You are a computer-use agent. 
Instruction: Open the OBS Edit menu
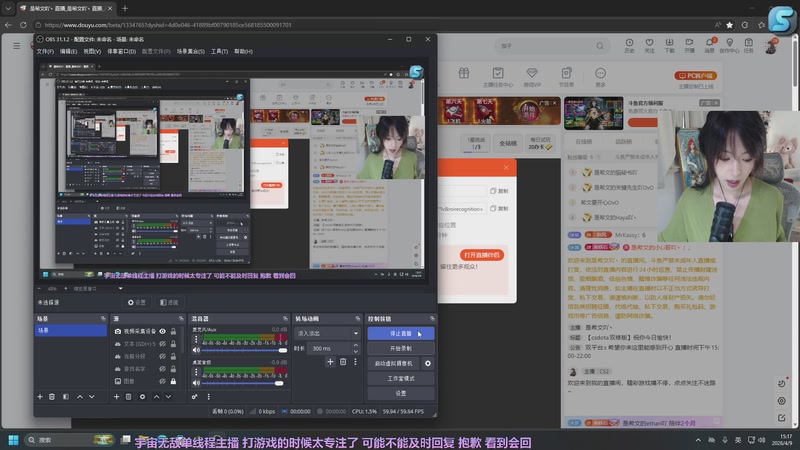coord(68,52)
